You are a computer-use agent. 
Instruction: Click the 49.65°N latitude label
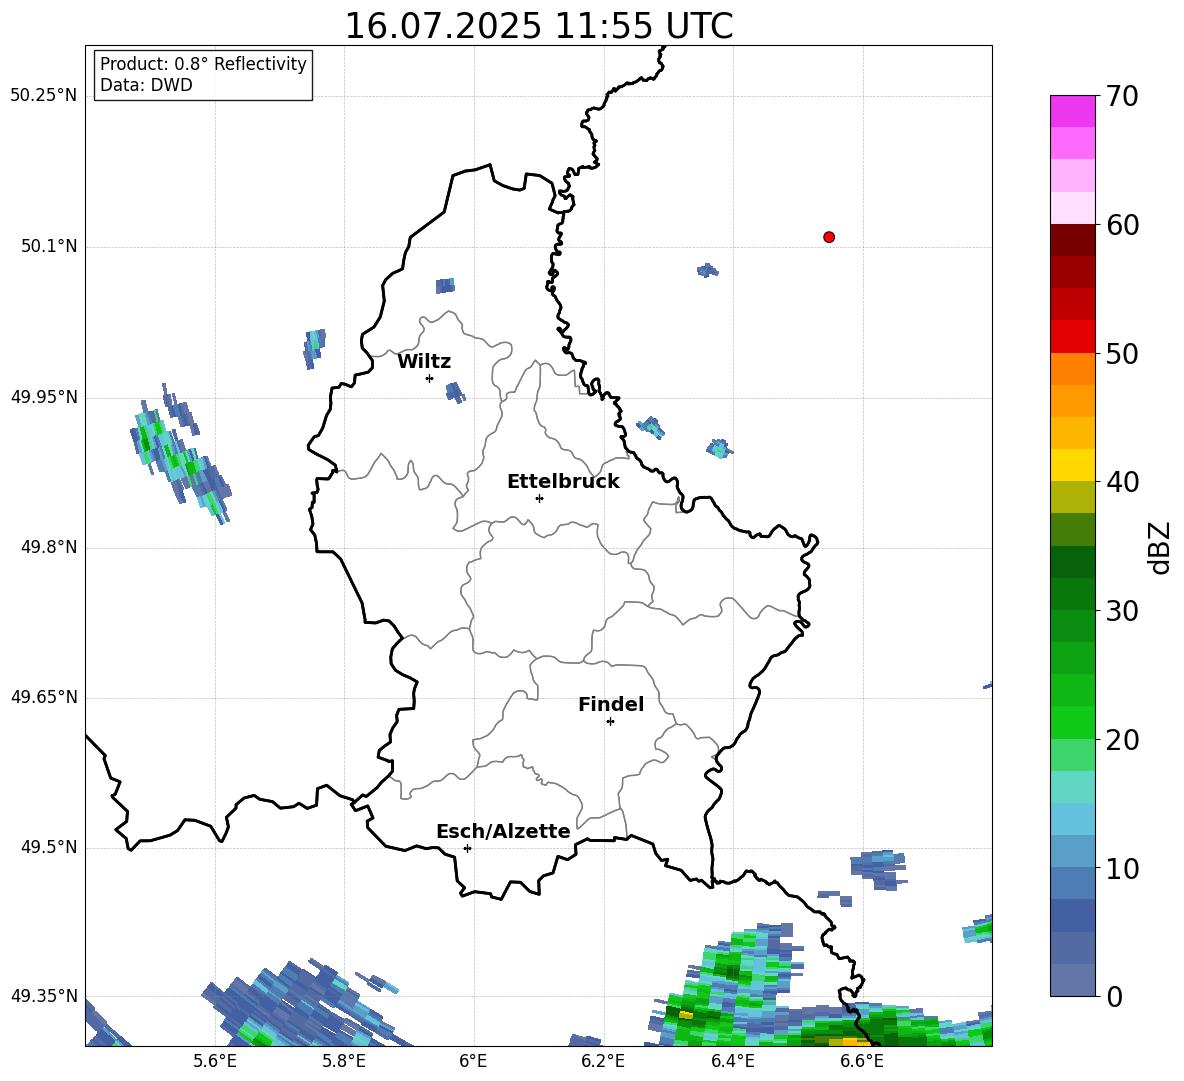[x=44, y=697]
